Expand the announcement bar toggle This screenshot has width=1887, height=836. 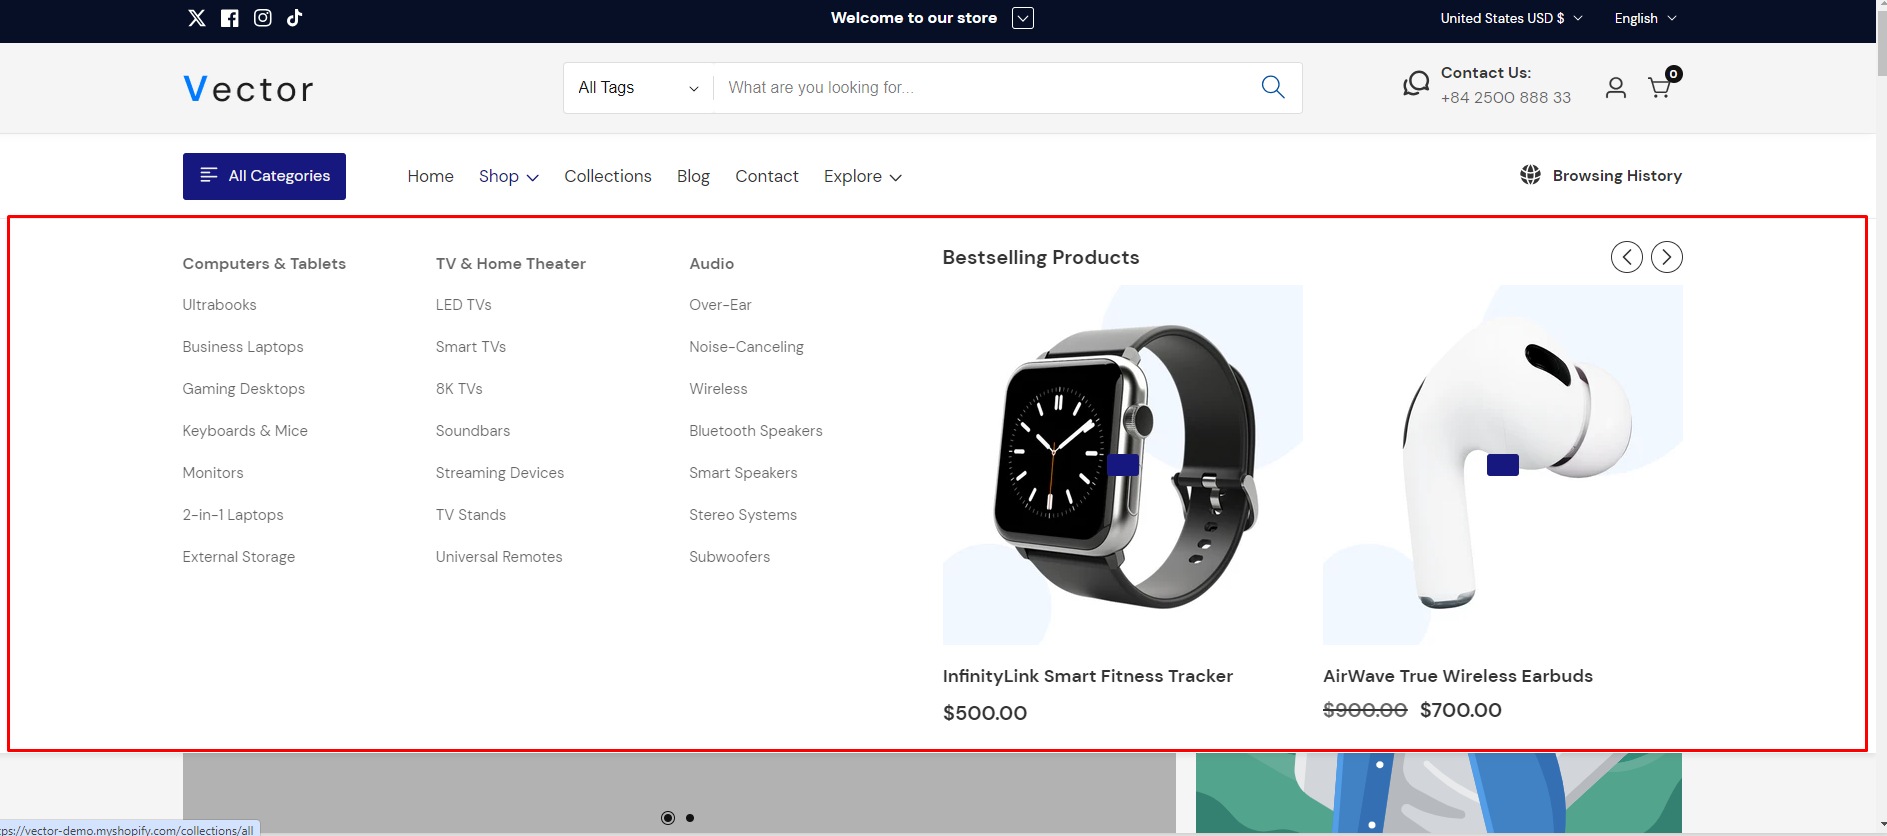pos(1022,18)
